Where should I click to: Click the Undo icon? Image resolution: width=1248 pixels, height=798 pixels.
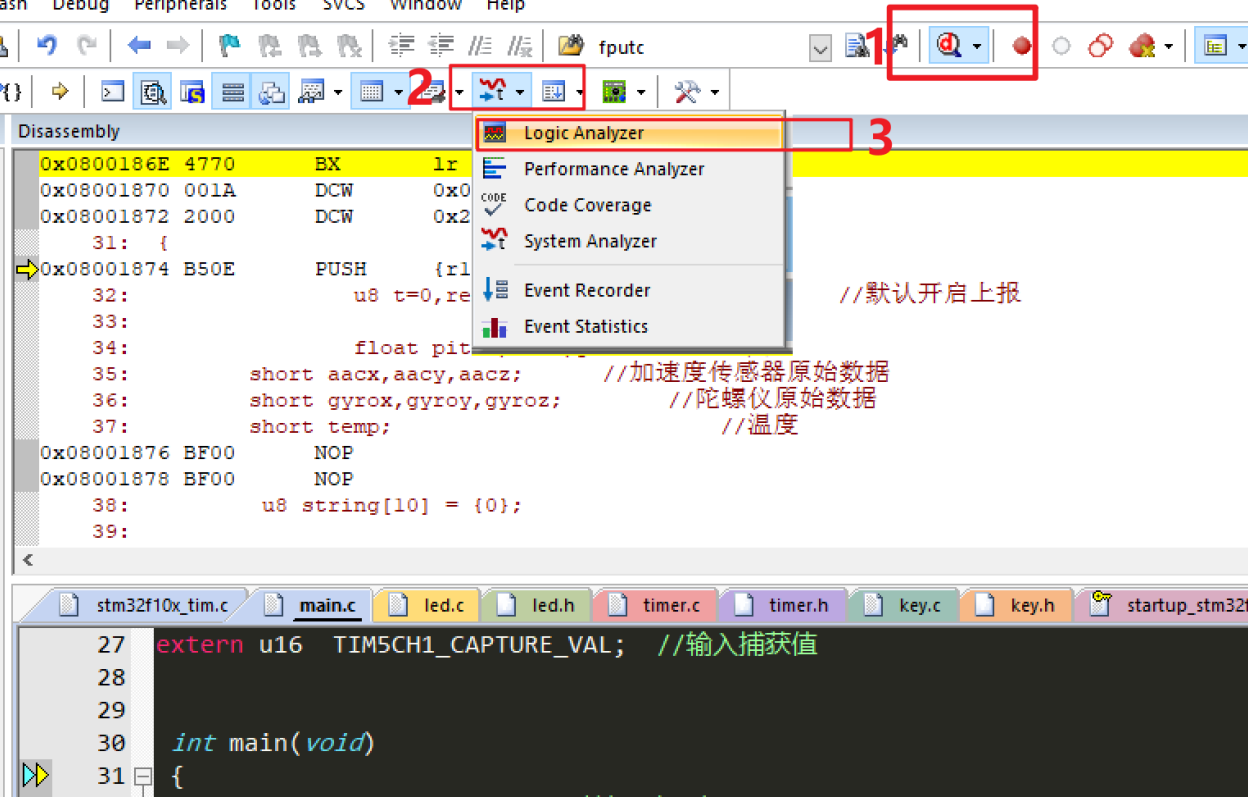47,45
